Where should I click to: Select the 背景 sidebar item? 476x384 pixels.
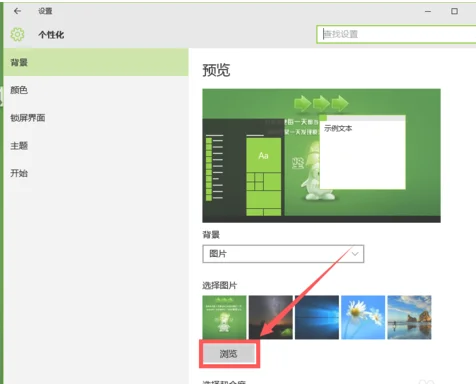click(x=96, y=62)
